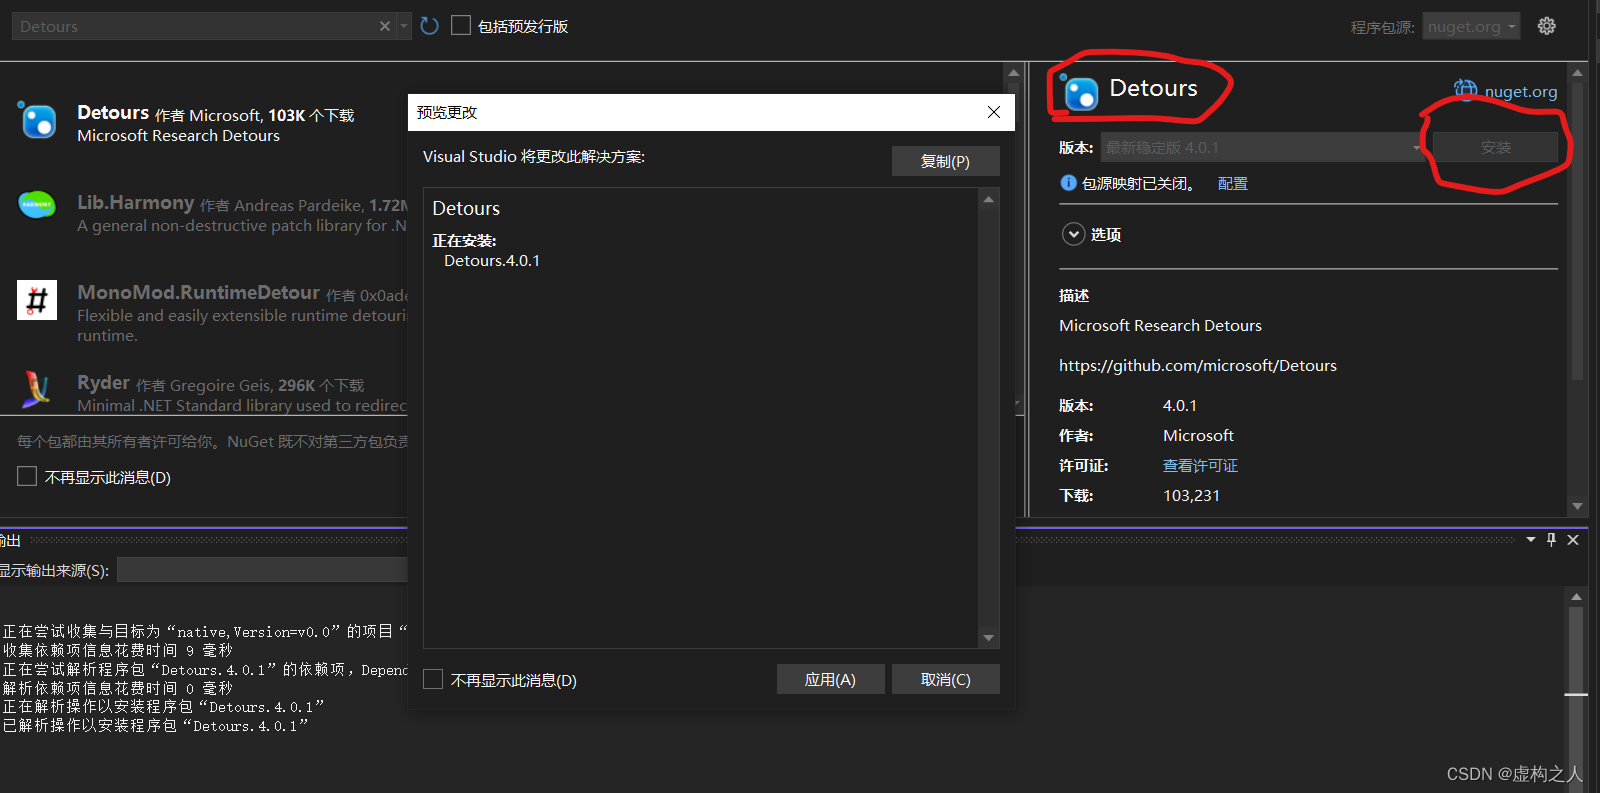
Task: Expand the Options section chevron
Action: [x=1073, y=234]
